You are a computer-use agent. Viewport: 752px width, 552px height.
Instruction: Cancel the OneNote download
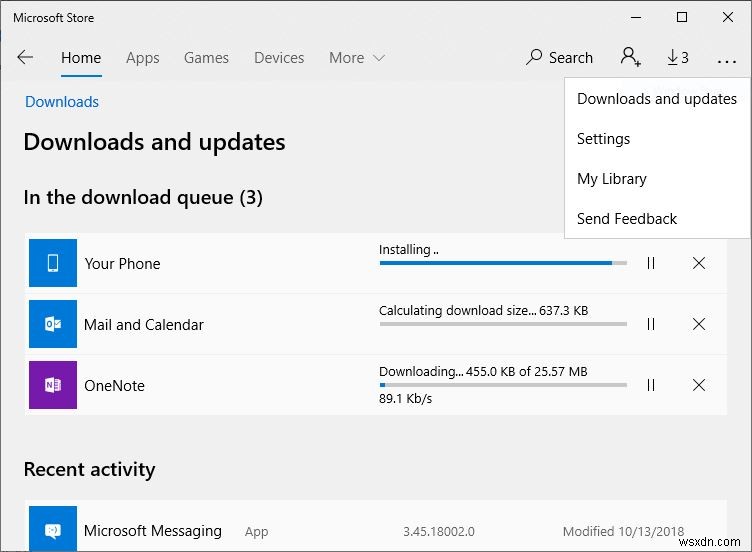(x=699, y=385)
